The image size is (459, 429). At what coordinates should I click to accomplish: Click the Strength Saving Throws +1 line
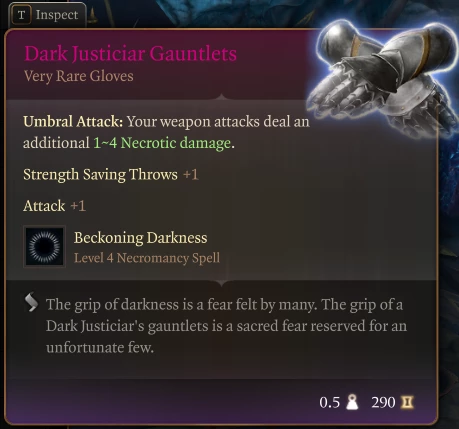111,175
